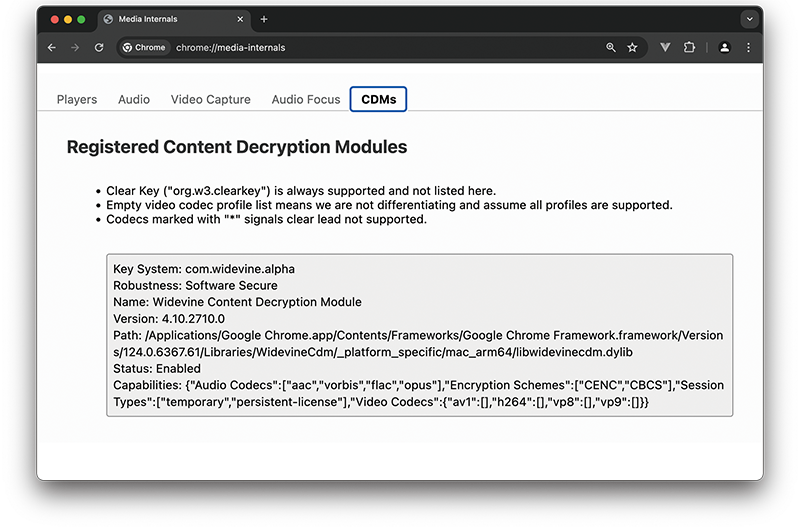Open a new tab with plus button
This screenshot has width=800, height=529.
(264, 19)
